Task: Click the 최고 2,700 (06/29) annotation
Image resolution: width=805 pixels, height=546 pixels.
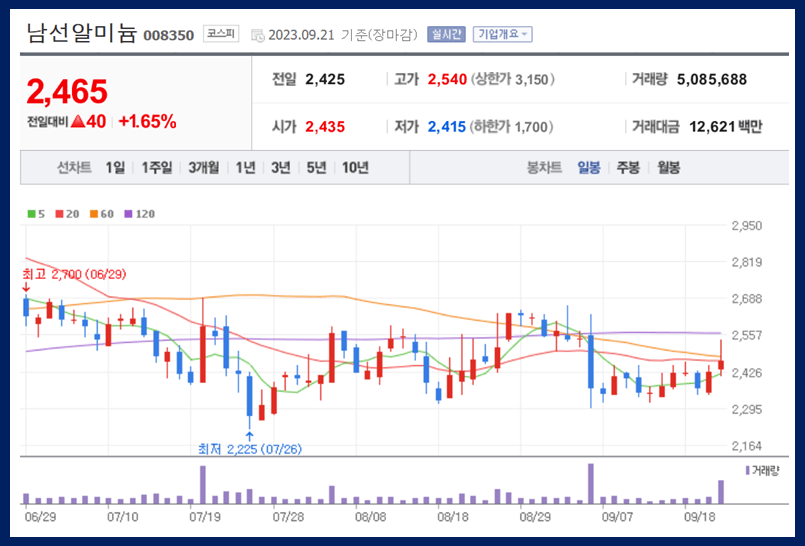Action: pos(74,275)
